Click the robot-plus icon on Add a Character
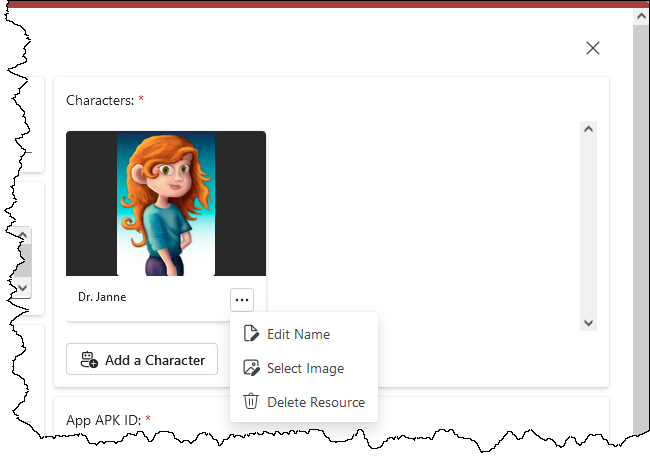The height and width of the screenshot is (457, 650). (x=88, y=360)
